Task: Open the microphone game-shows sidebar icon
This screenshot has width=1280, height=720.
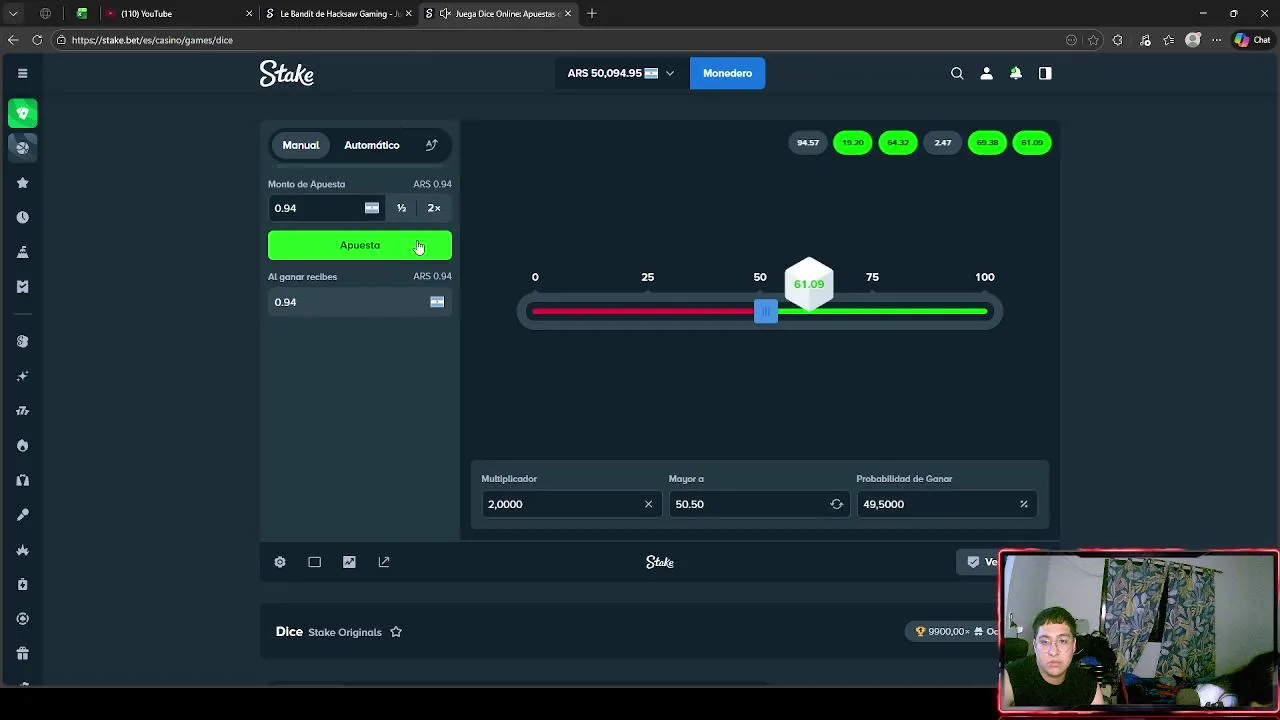Action: [22, 514]
